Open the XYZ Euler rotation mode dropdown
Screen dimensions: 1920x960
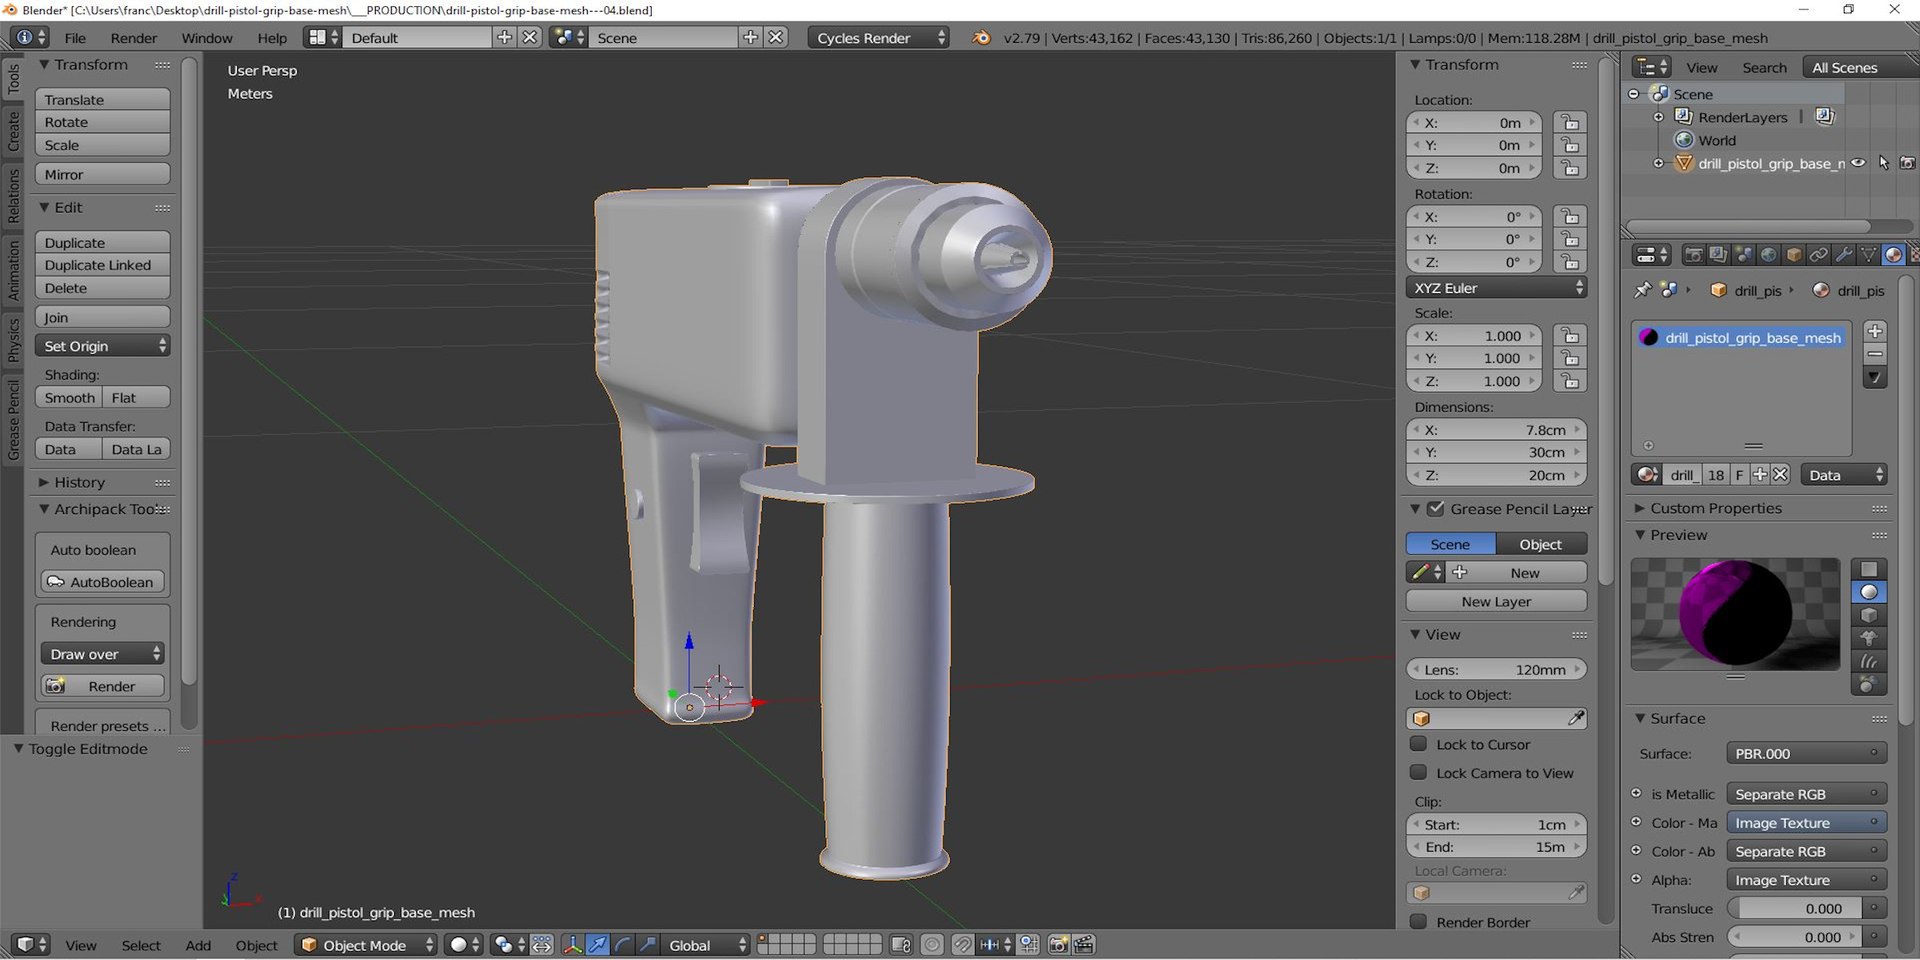[1496, 288]
